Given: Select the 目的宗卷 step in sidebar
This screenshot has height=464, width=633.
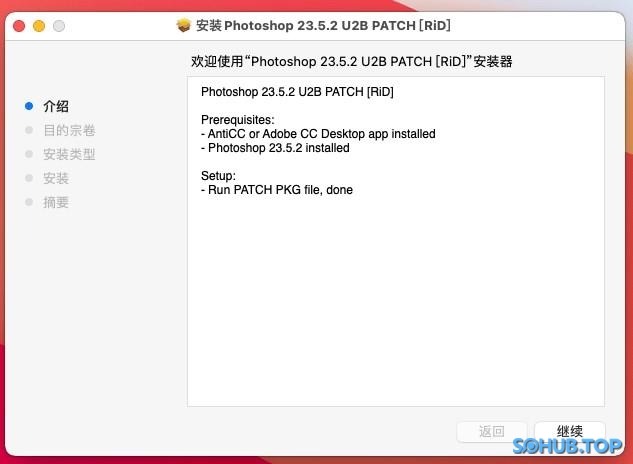Looking at the screenshot, I should [x=69, y=130].
